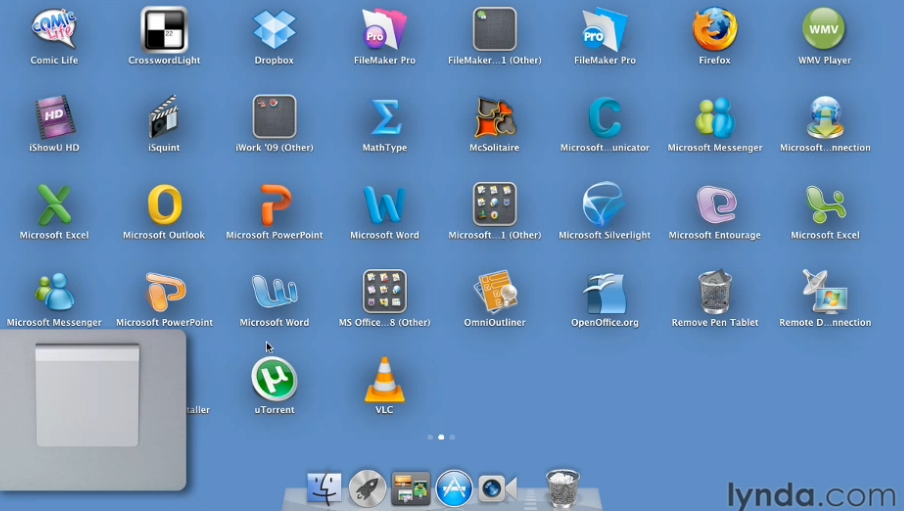This screenshot has width=904, height=511.
Task: Open Microsoft Messenger next to Microsoft...nnection
Action: tap(715, 117)
